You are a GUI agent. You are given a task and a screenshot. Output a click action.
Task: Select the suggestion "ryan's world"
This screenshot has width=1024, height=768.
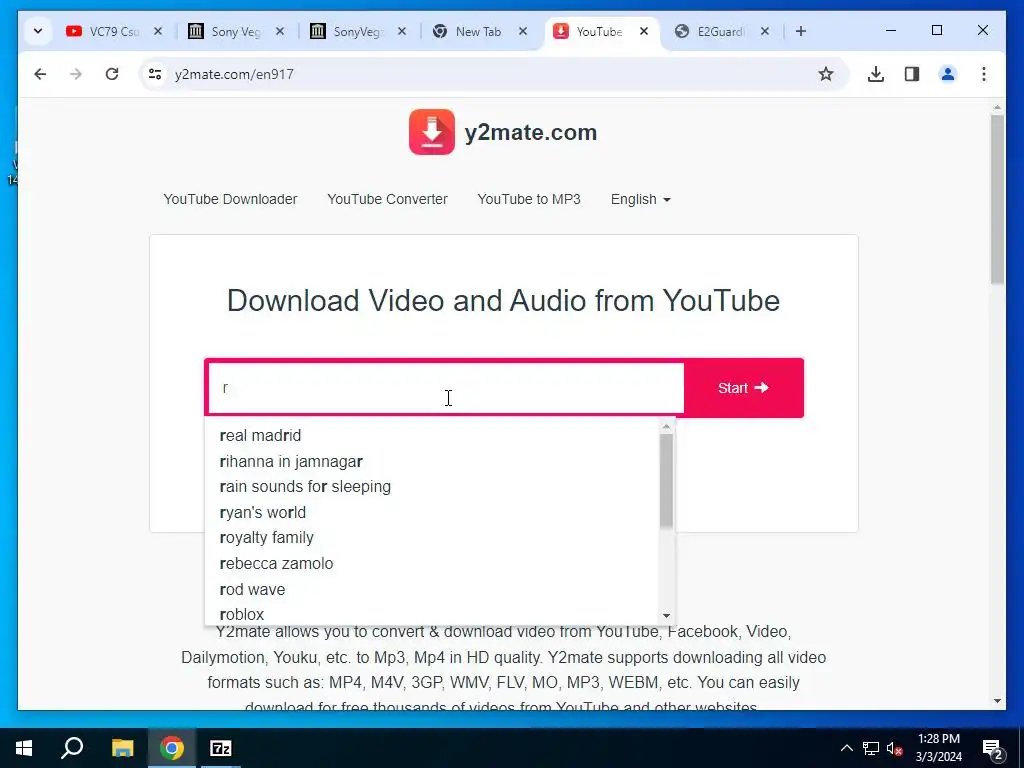[263, 512]
